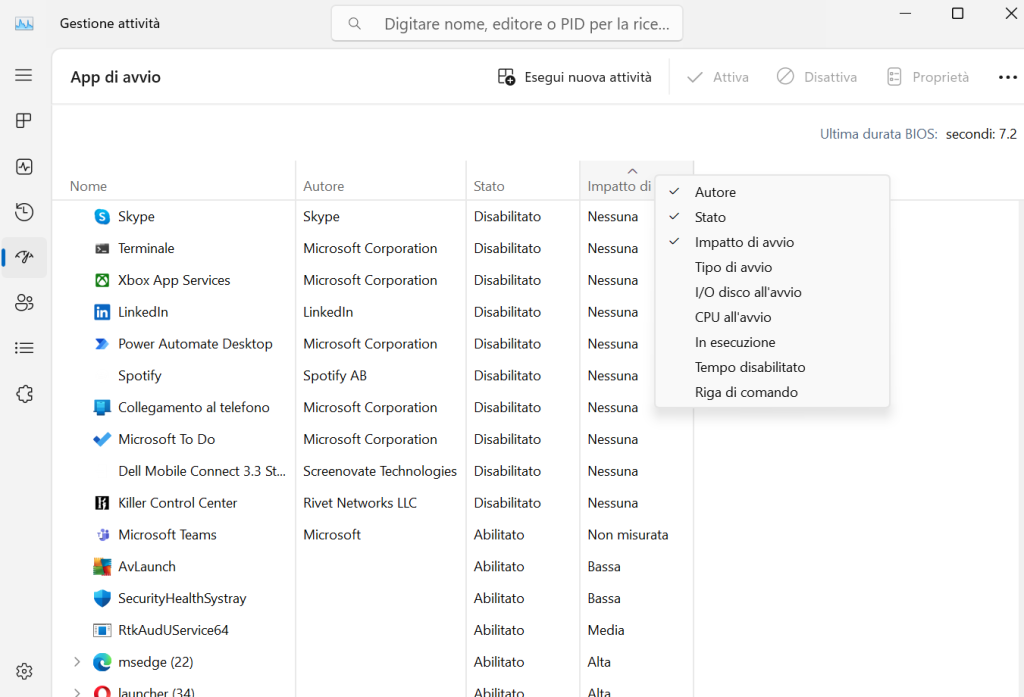This screenshot has height=697, width=1024.
Task: Click the Microsoft Teams icon
Action: (x=103, y=535)
